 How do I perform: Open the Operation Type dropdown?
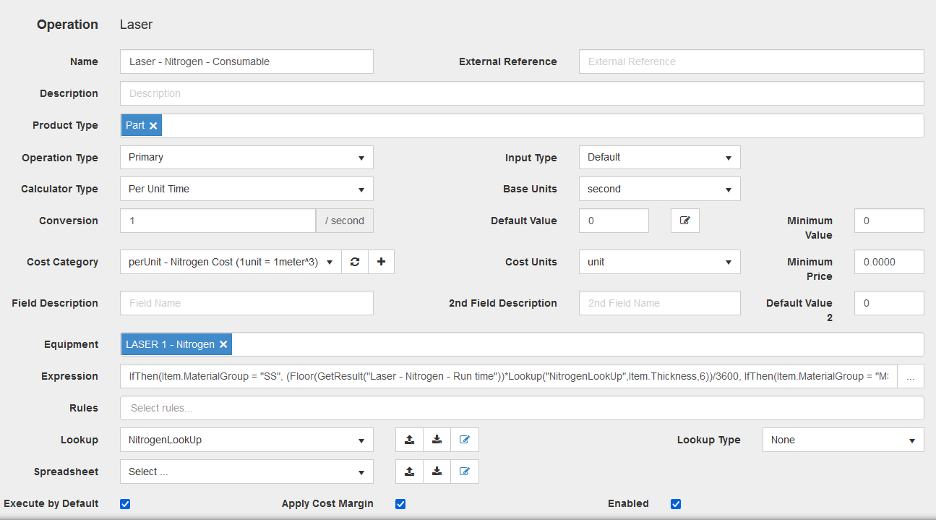(x=246, y=158)
